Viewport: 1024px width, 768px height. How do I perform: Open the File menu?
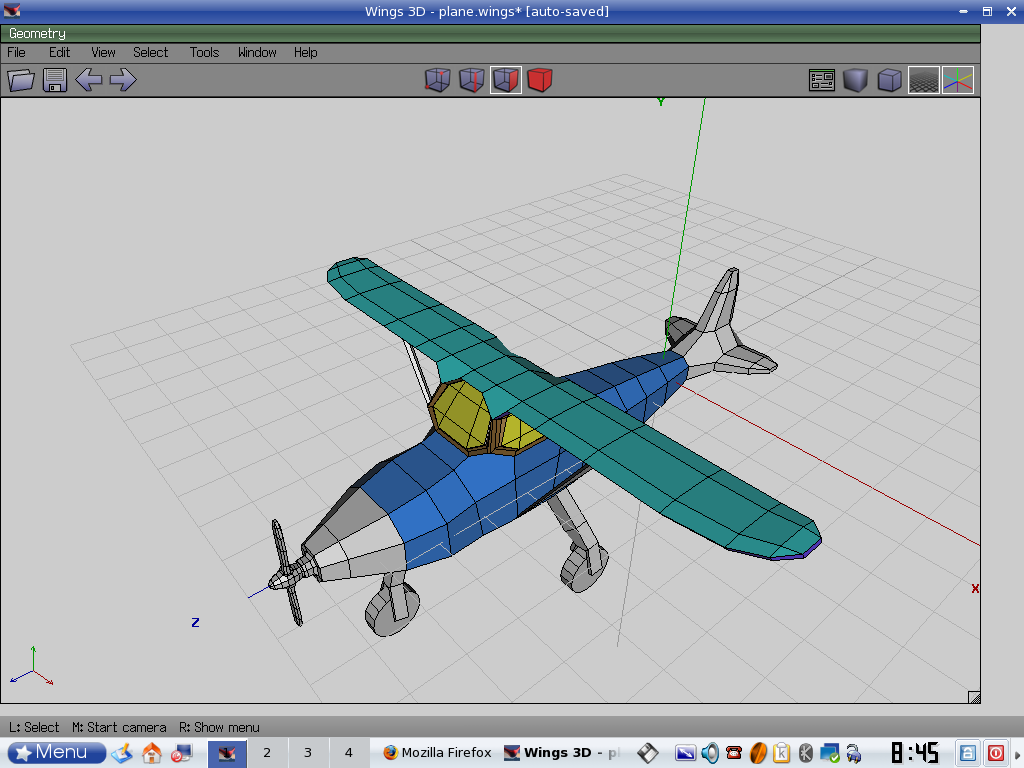[x=17, y=52]
